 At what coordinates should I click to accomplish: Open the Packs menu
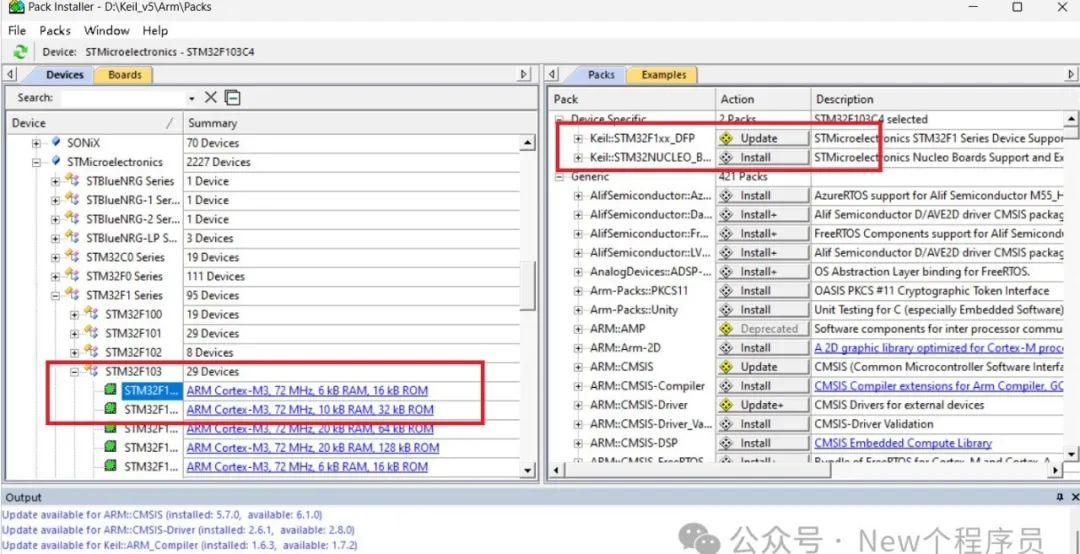coord(55,30)
